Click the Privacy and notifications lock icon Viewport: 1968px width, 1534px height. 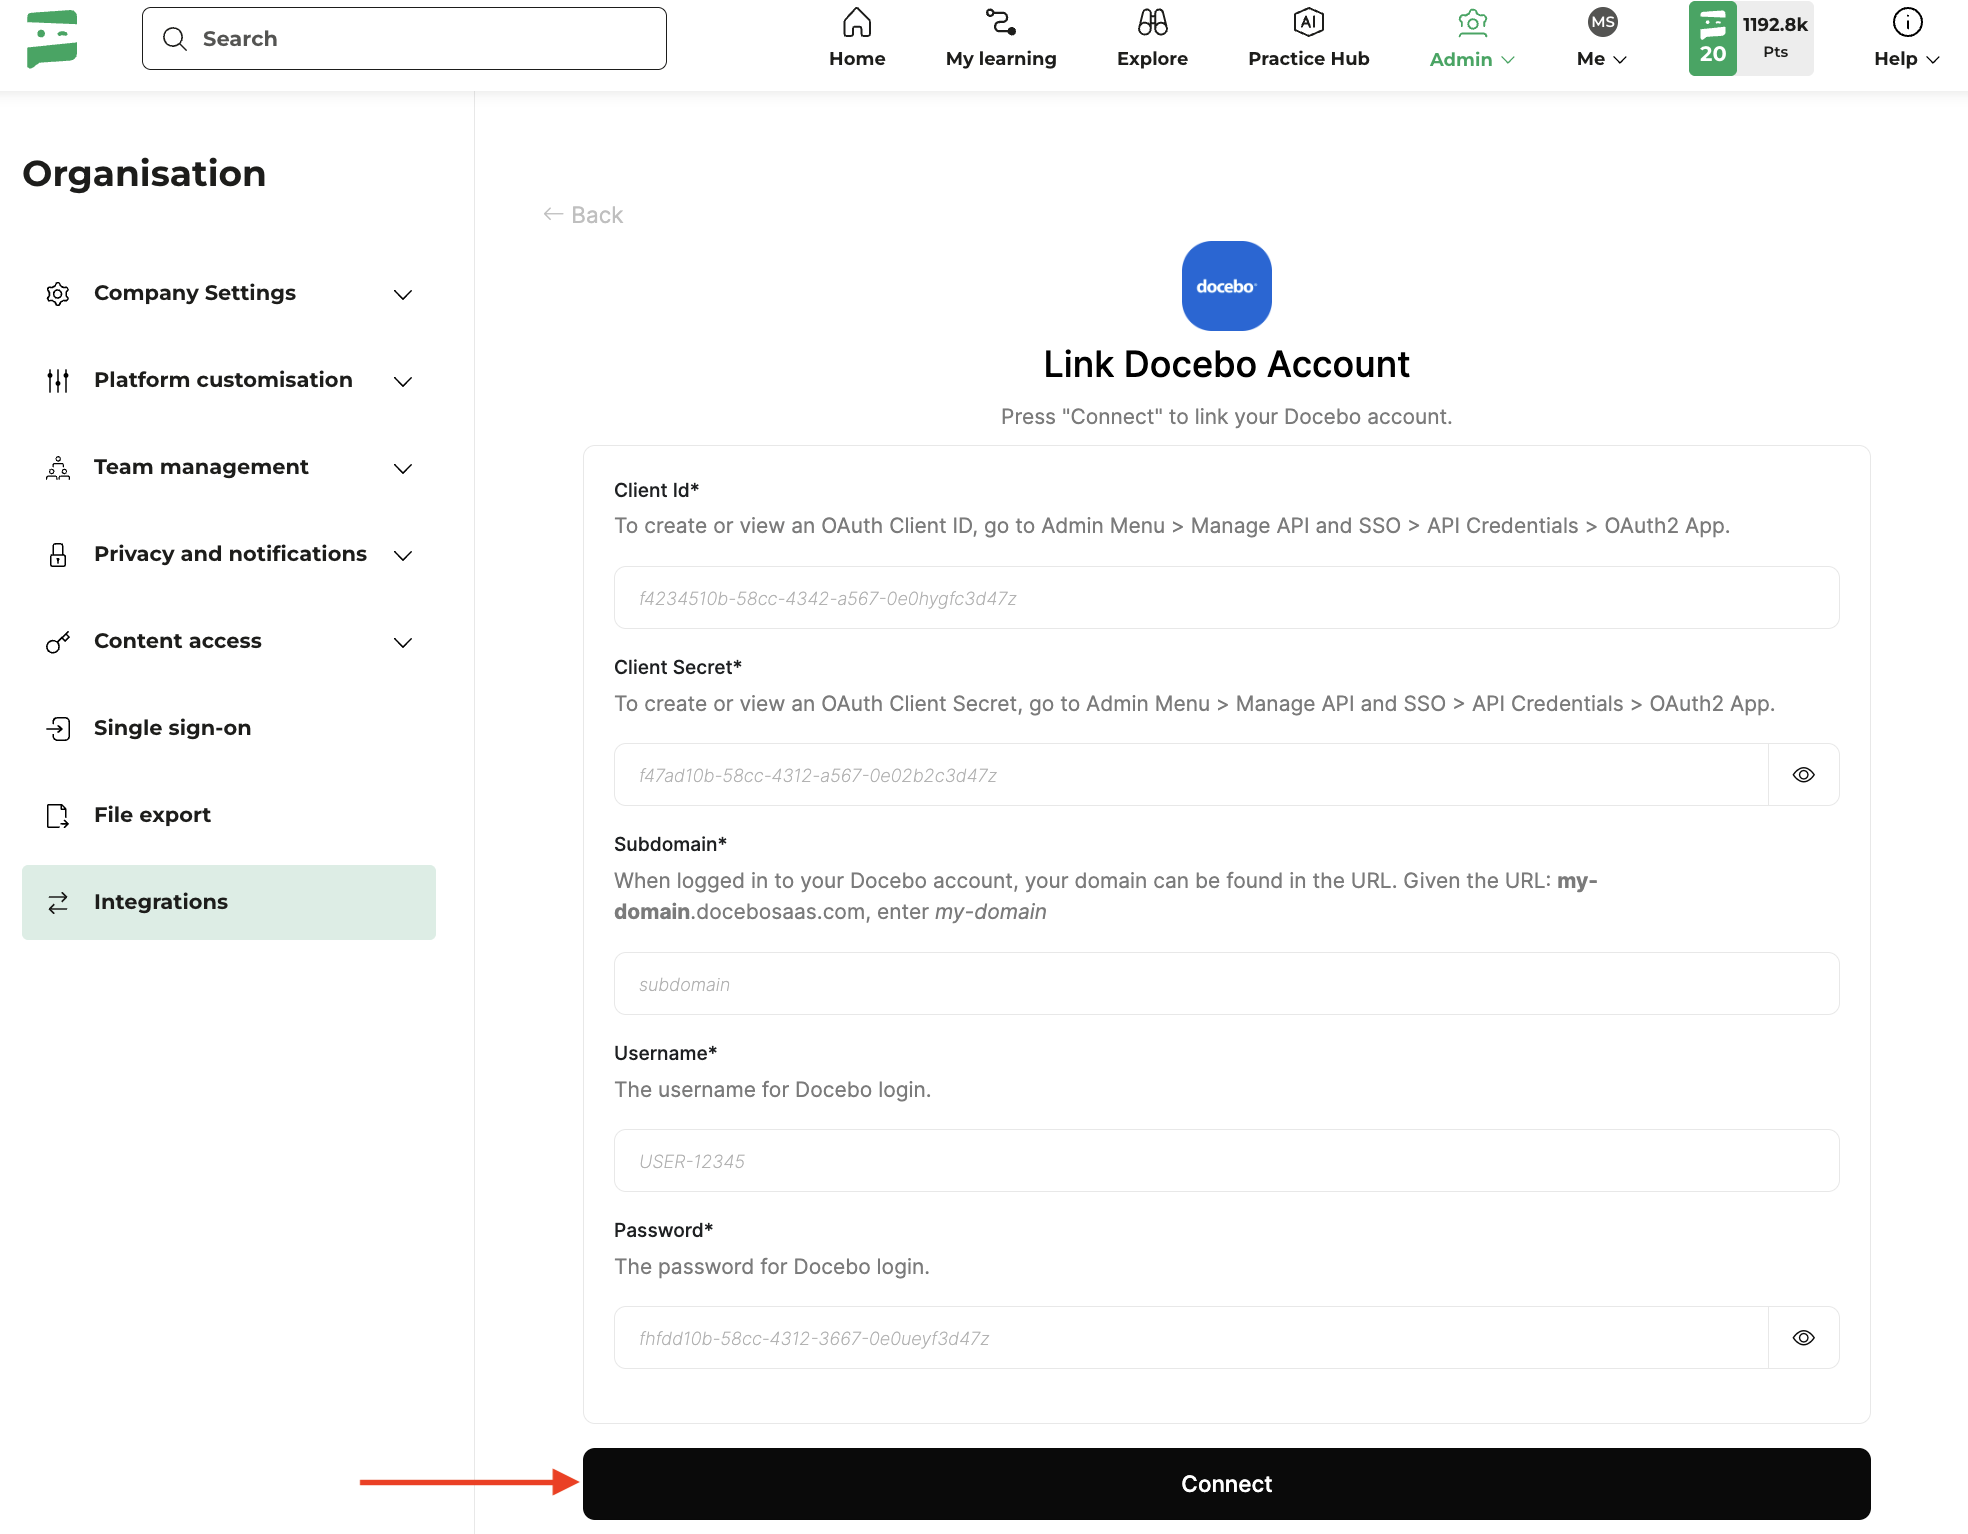point(58,555)
